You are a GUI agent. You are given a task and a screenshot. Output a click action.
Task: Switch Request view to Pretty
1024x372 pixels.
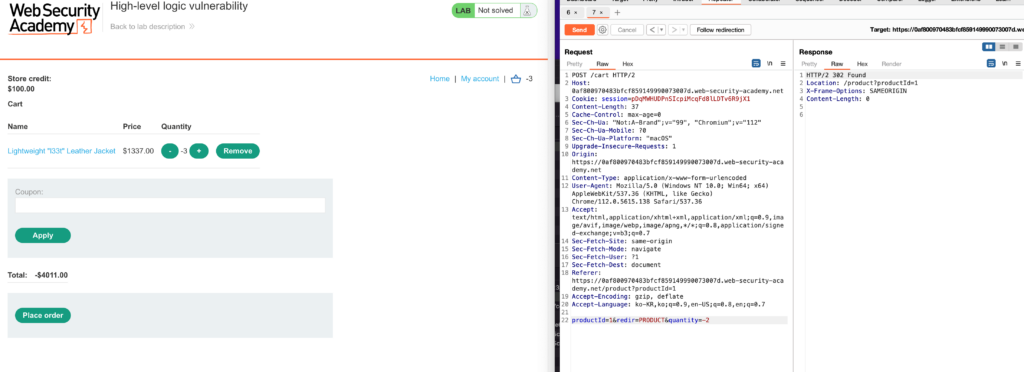click(x=574, y=64)
